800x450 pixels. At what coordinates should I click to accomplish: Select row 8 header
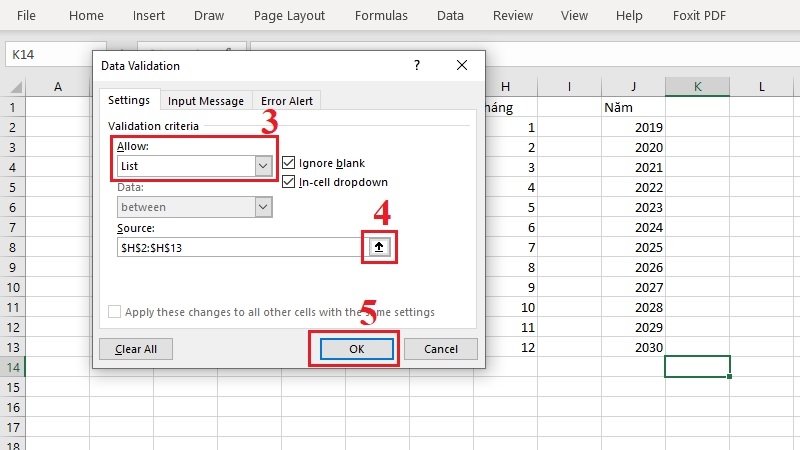pyautogui.click(x=13, y=247)
